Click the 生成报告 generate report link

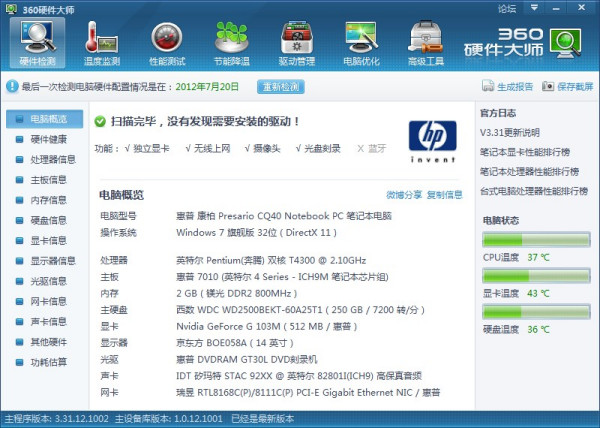click(x=507, y=86)
